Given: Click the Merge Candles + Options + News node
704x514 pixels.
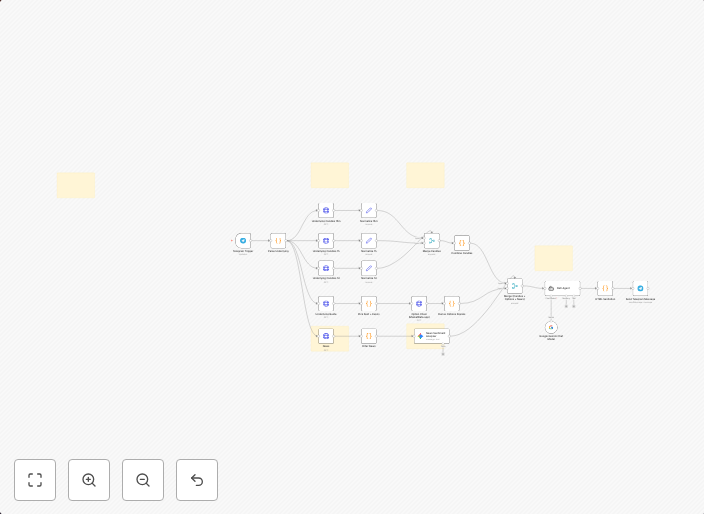Looking at the screenshot, I should [515, 286].
